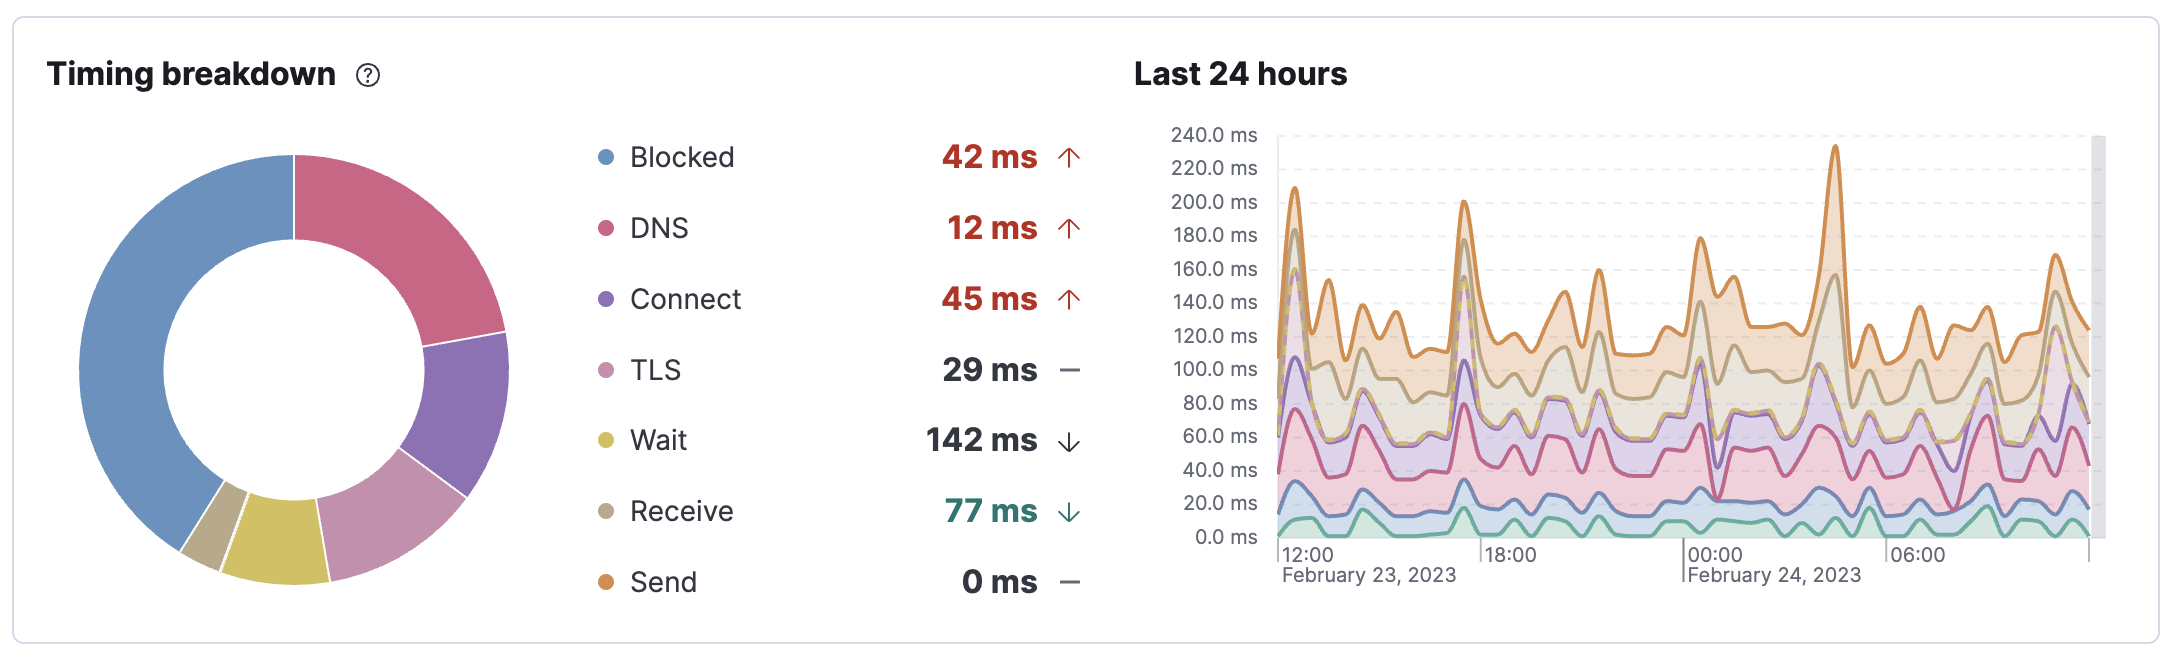Screen dimensions: 2176x658
Task: Click the 18:00 marker on time axis
Action: coord(1510,555)
